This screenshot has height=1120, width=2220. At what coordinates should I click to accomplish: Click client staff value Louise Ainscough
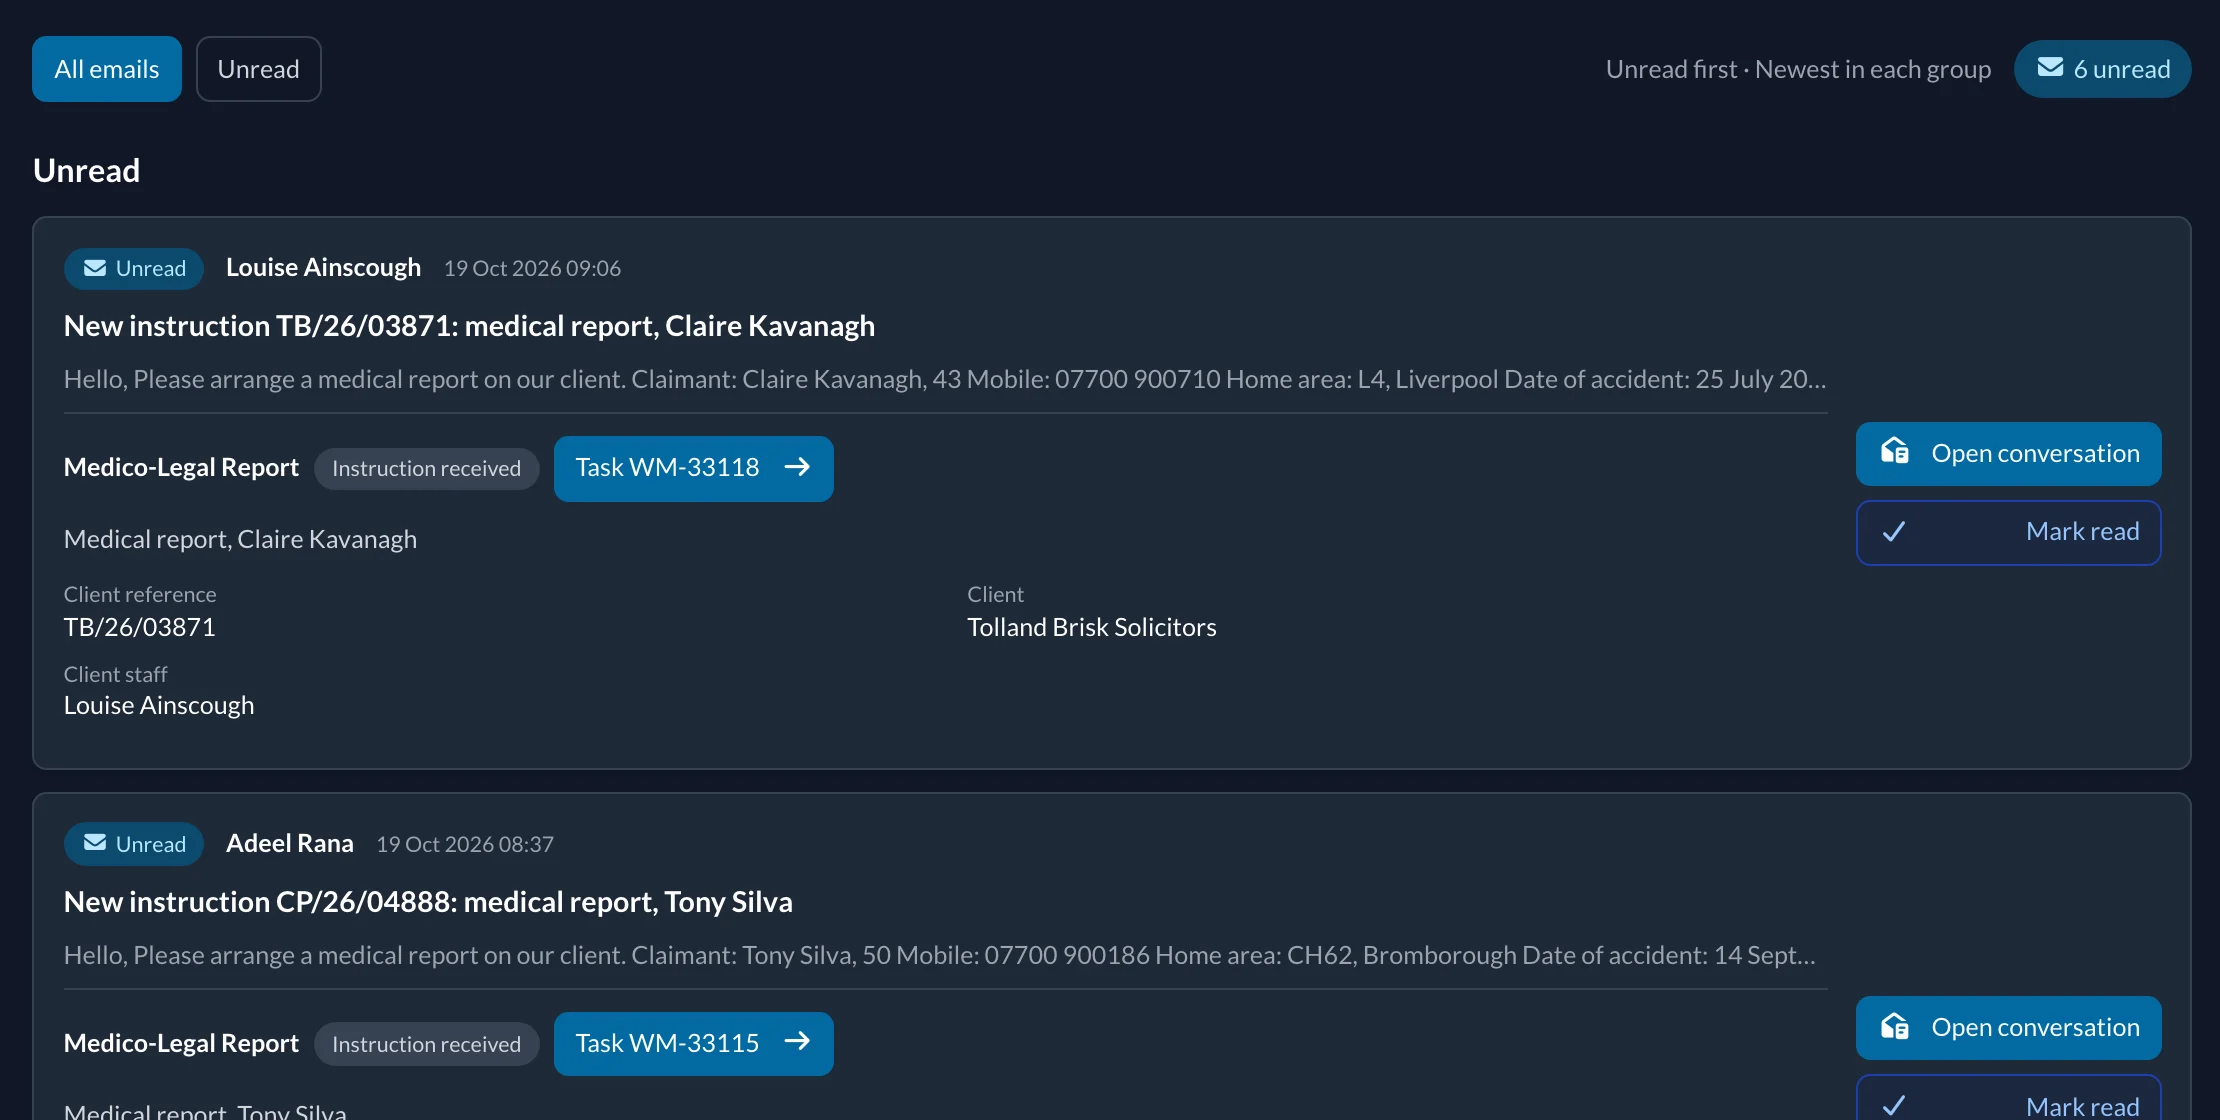pyautogui.click(x=159, y=705)
